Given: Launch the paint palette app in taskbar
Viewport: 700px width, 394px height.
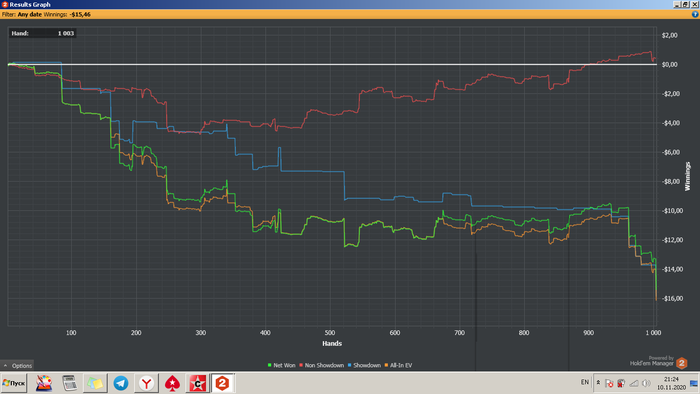Looking at the screenshot, I should point(44,383).
